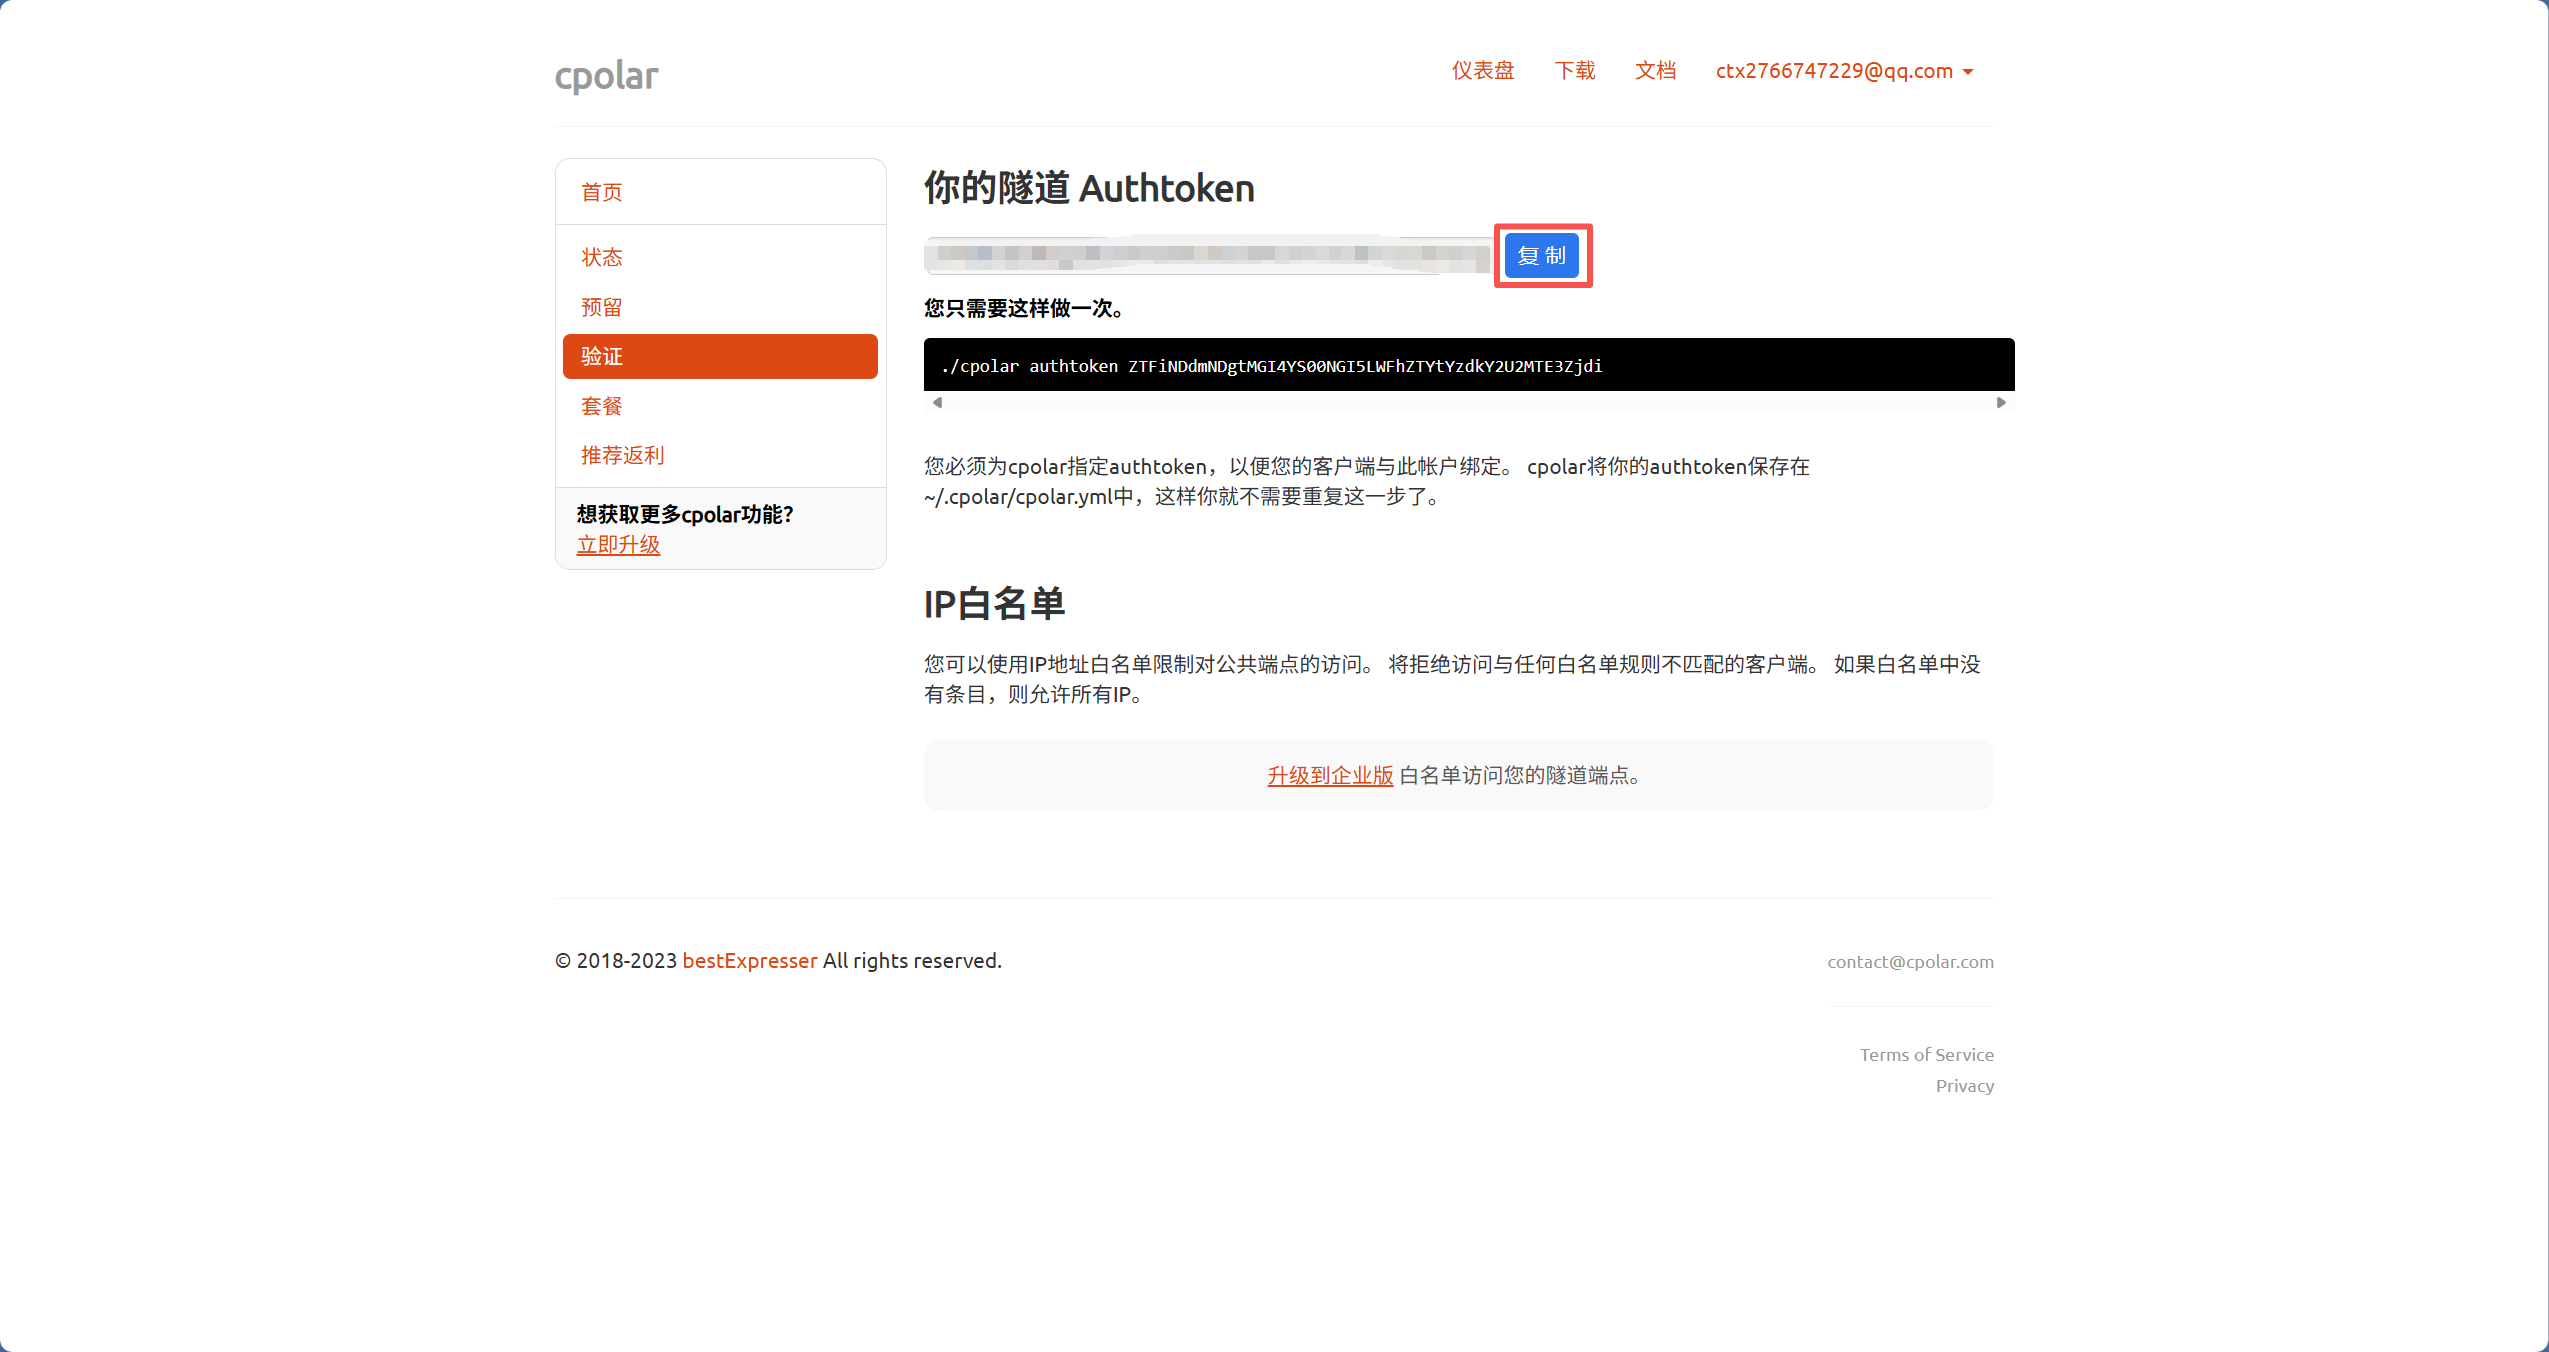Screen dimensions: 2549x1352
Task: Click the cpolar logo
Action: coord(606,75)
